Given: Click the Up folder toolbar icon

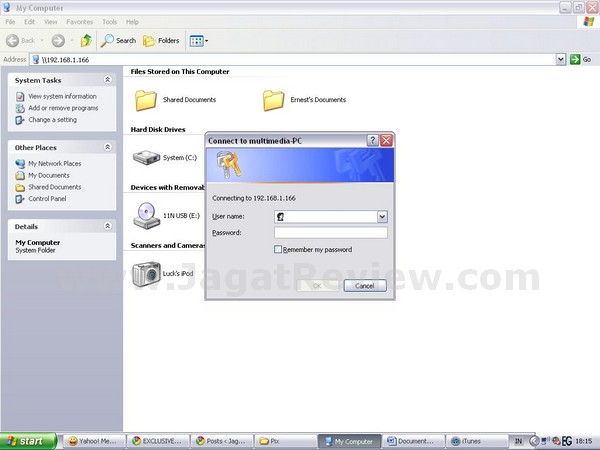Looking at the screenshot, I should pos(87,41).
